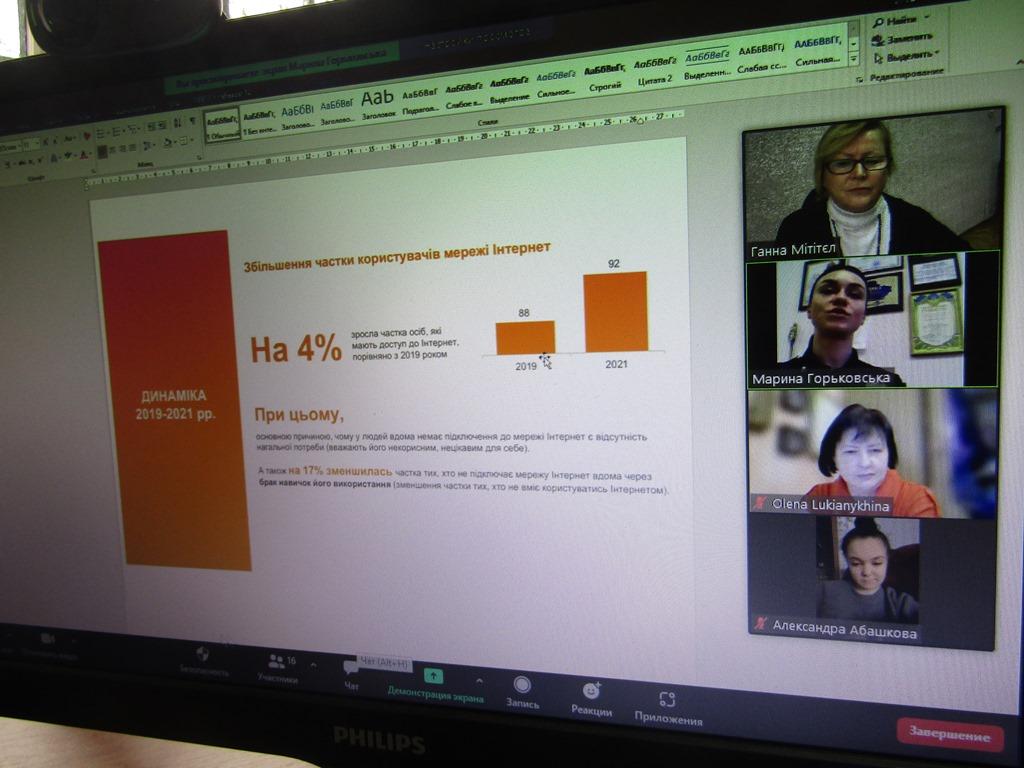The image size is (1024, 768).
Task: Click the clear formatting icon (red eraser)
Action: coord(87,136)
